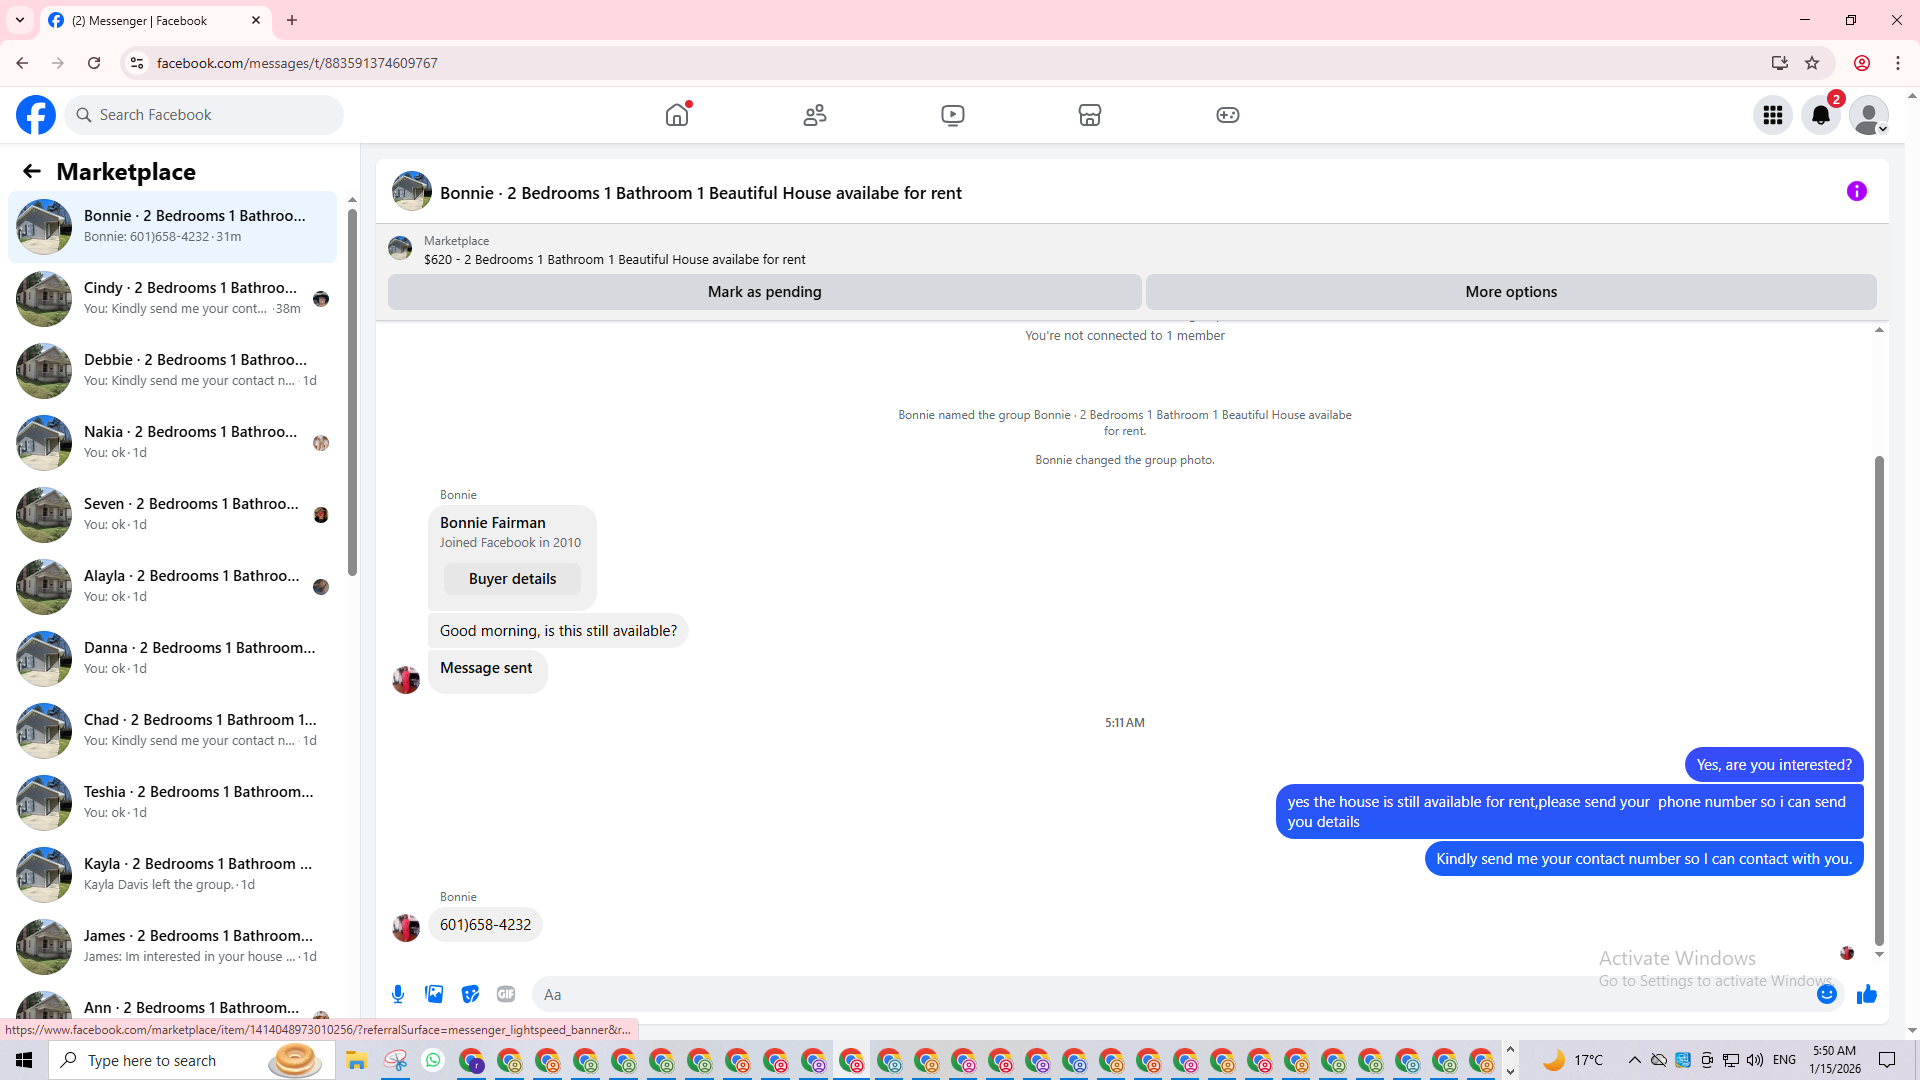Open the GIF picker icon
The image size is (1920, 1080).
tap(506, 994)
